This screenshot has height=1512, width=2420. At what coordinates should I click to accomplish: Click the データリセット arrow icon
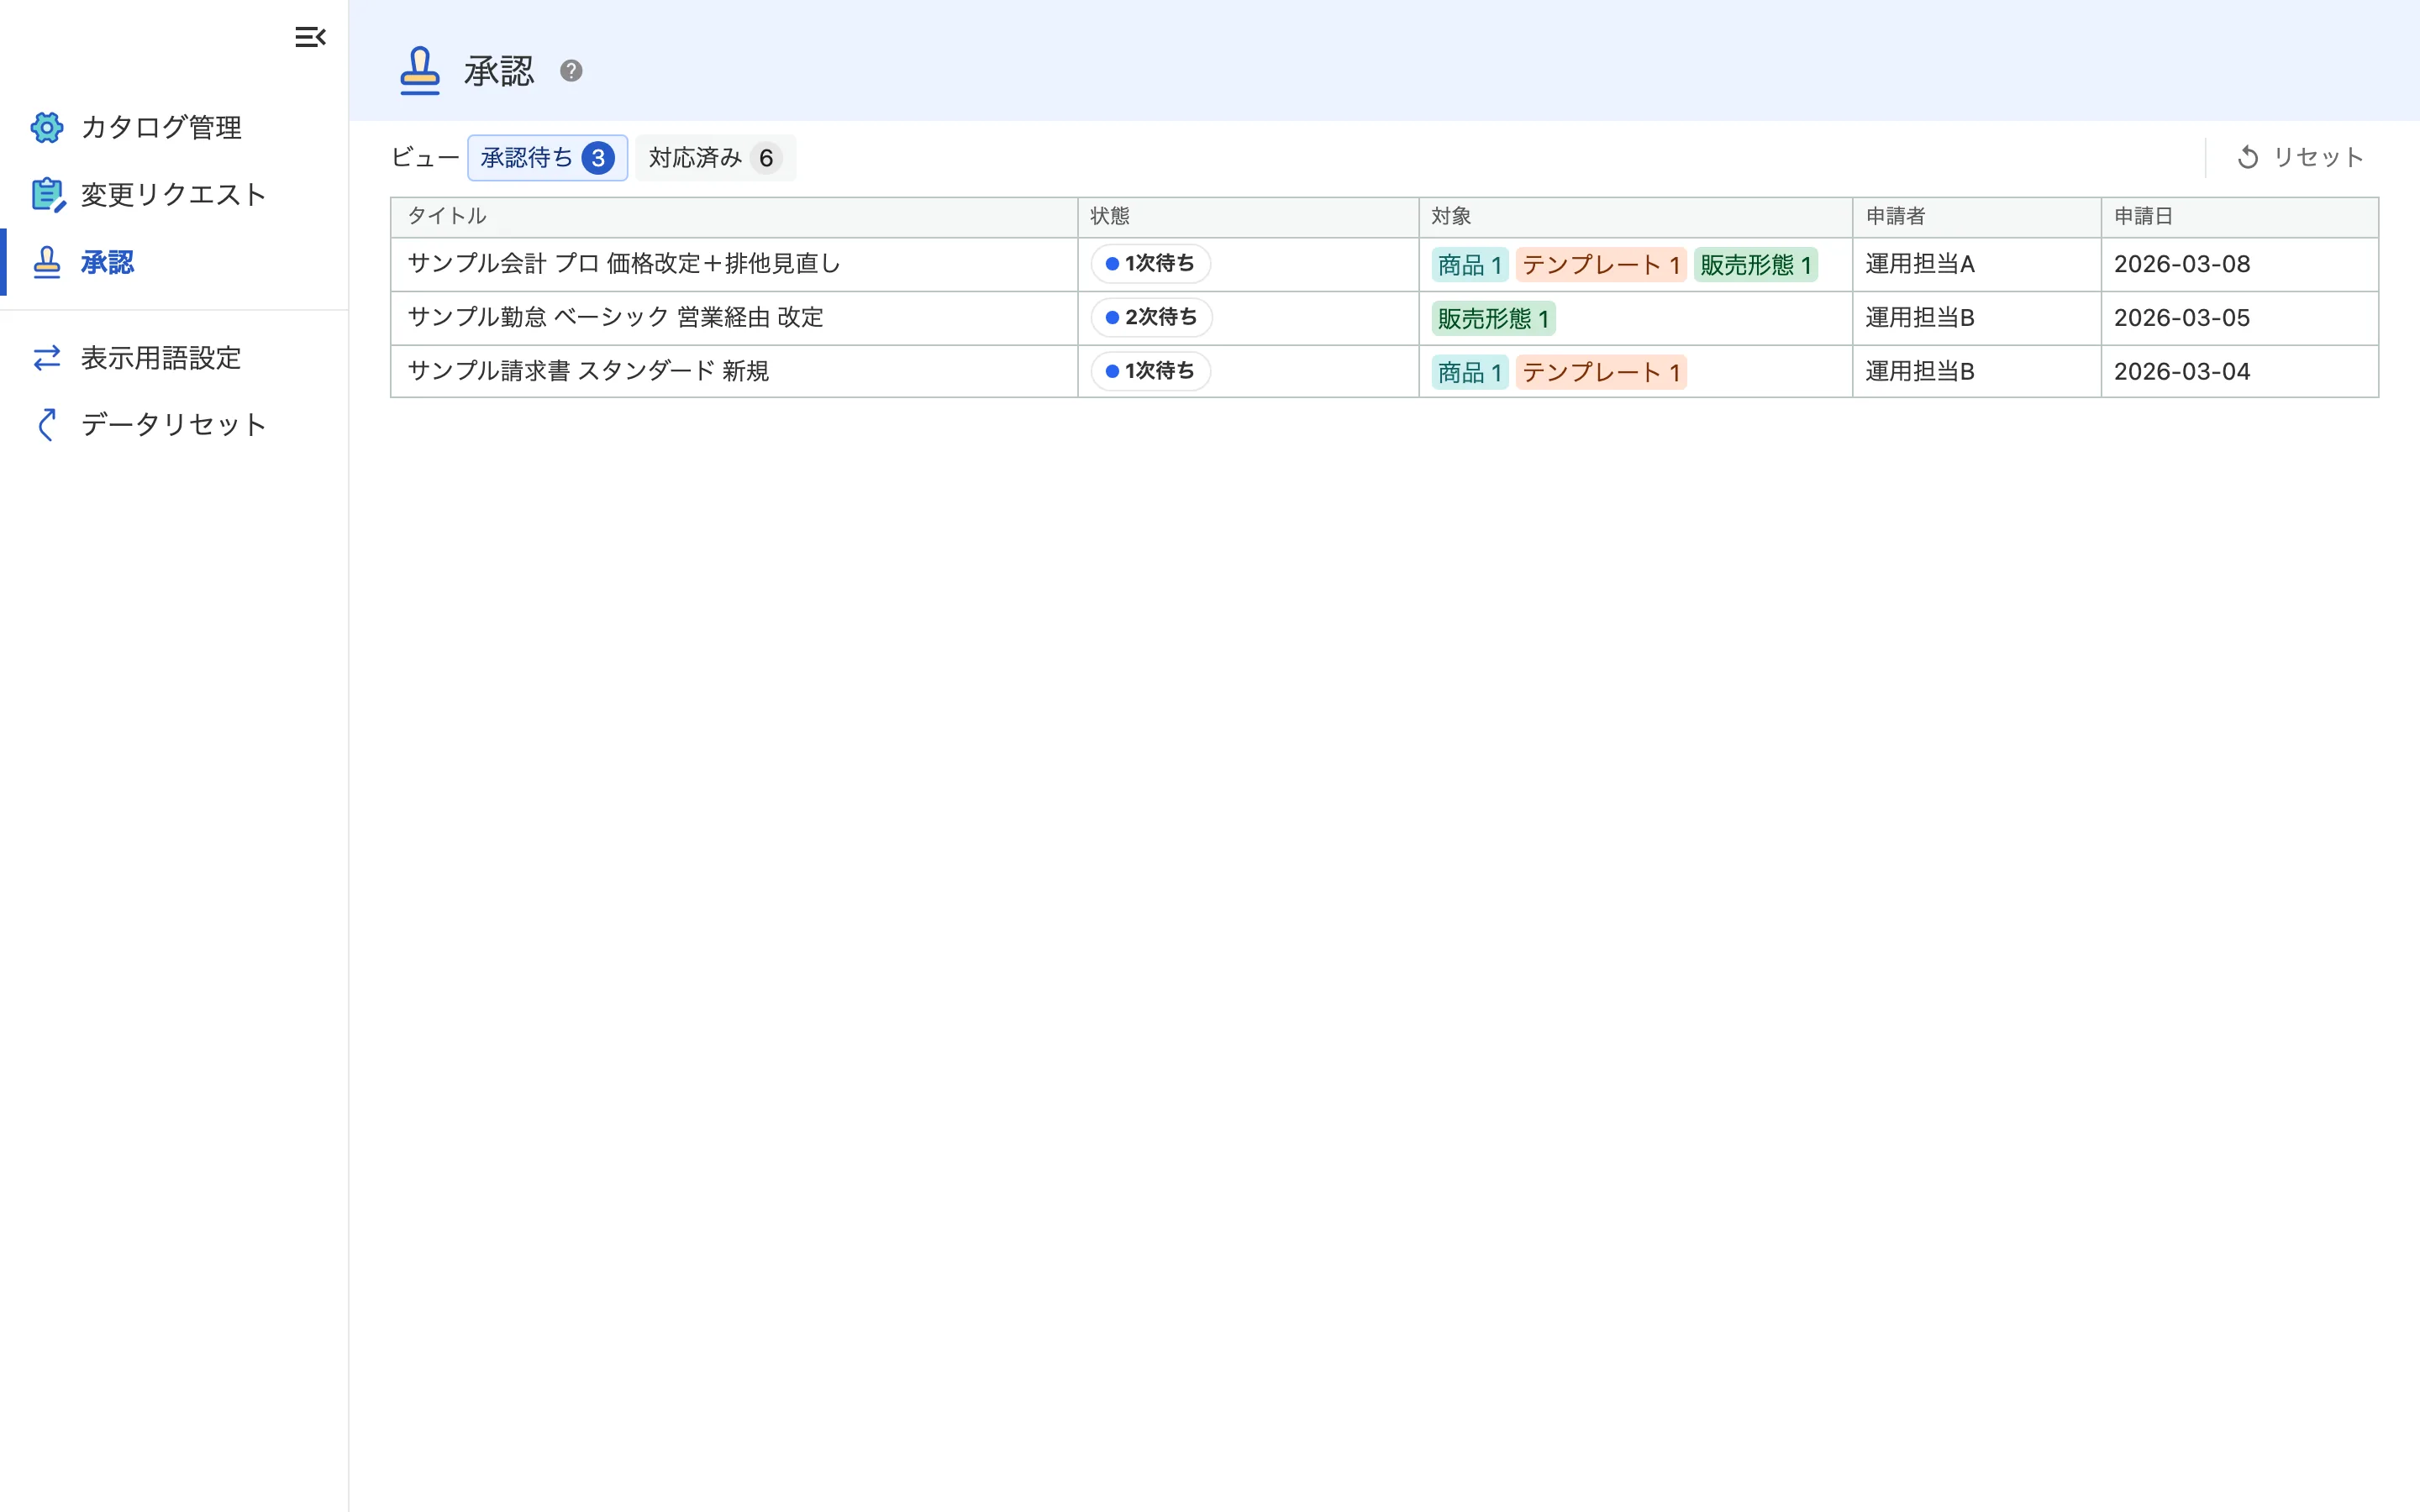coord(47,424)
